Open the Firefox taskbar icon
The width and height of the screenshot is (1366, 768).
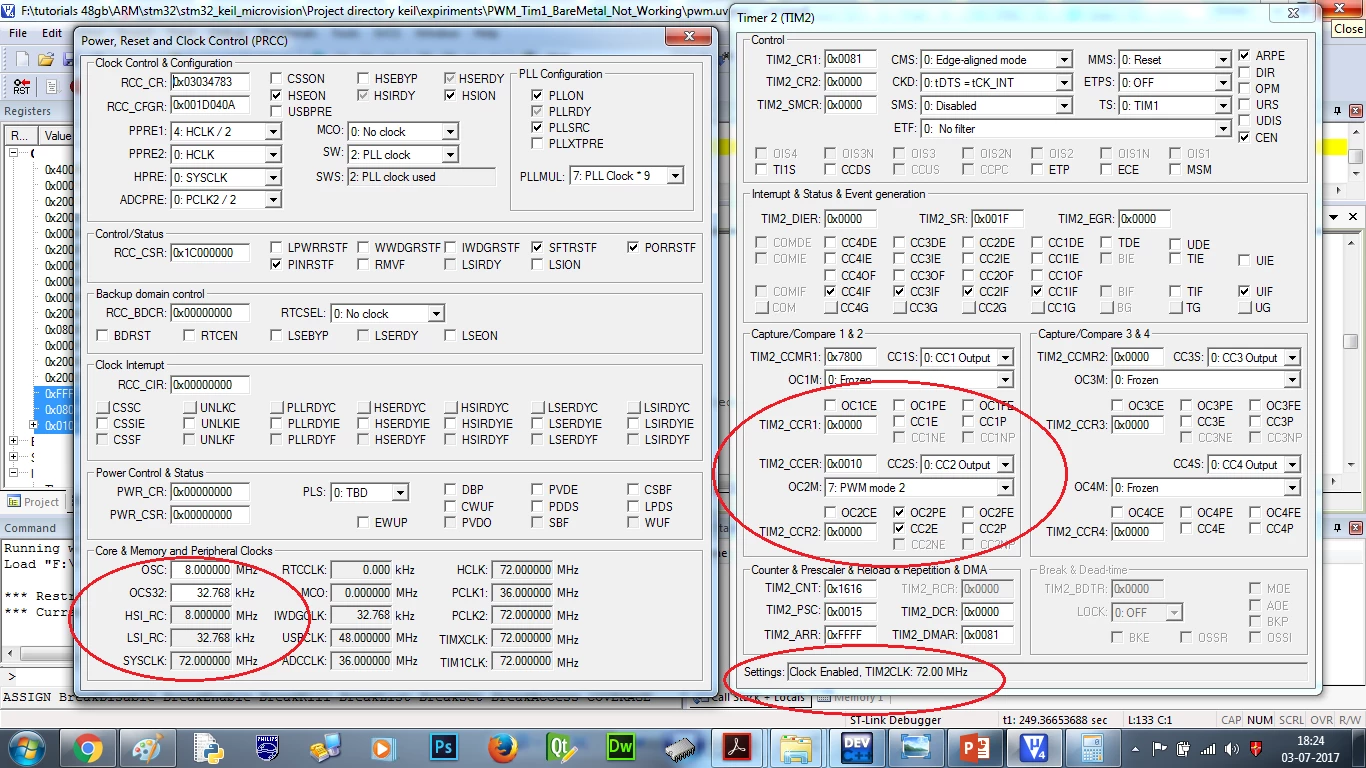click(502, 748)
